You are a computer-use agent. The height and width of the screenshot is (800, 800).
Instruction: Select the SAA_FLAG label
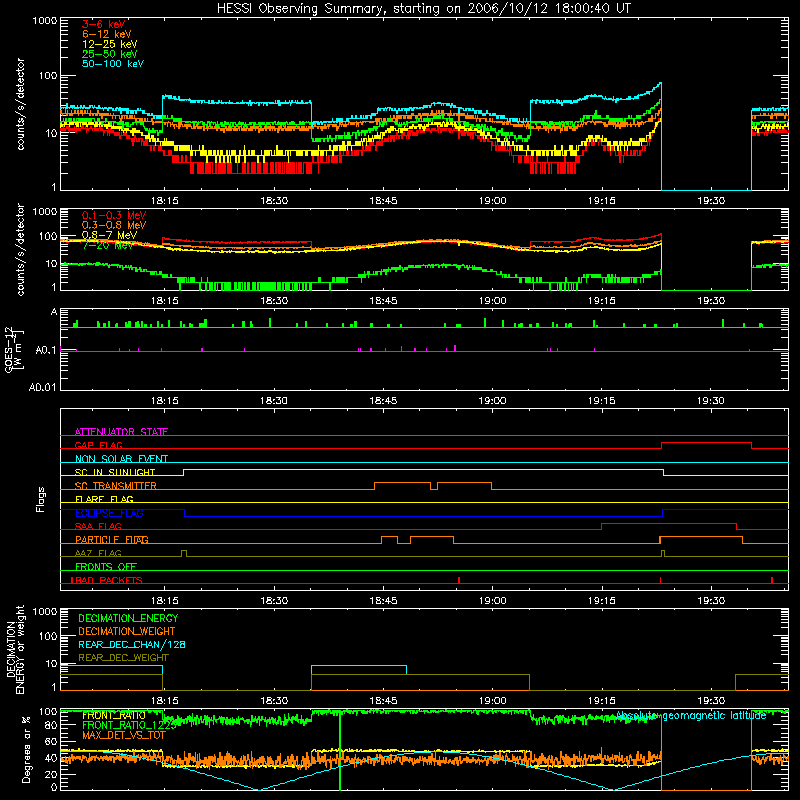[x=98, y=526]
